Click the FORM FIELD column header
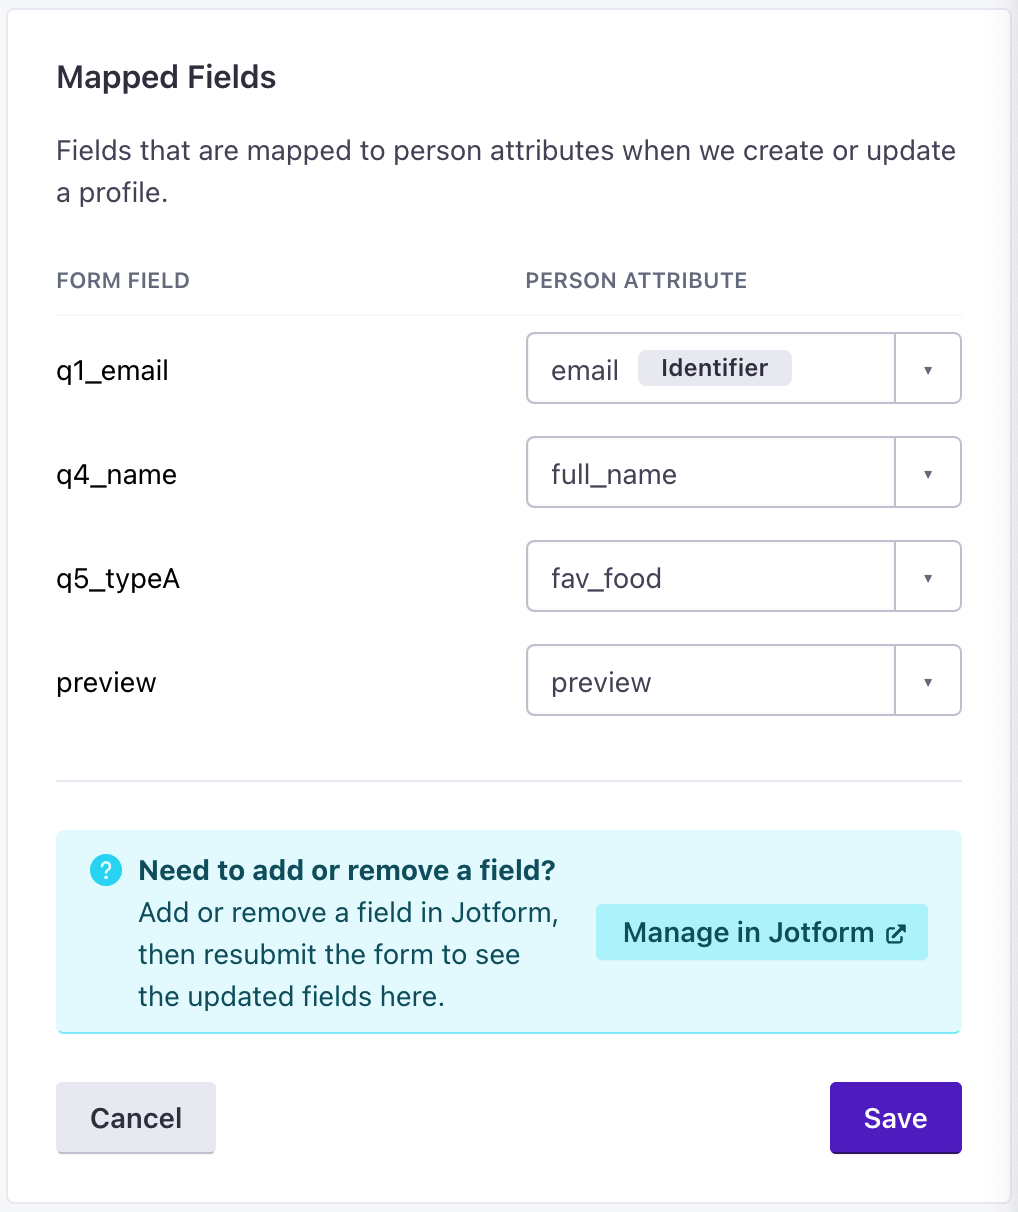This screenshot has height=1212, width=1018. click(x=123, y=281)
